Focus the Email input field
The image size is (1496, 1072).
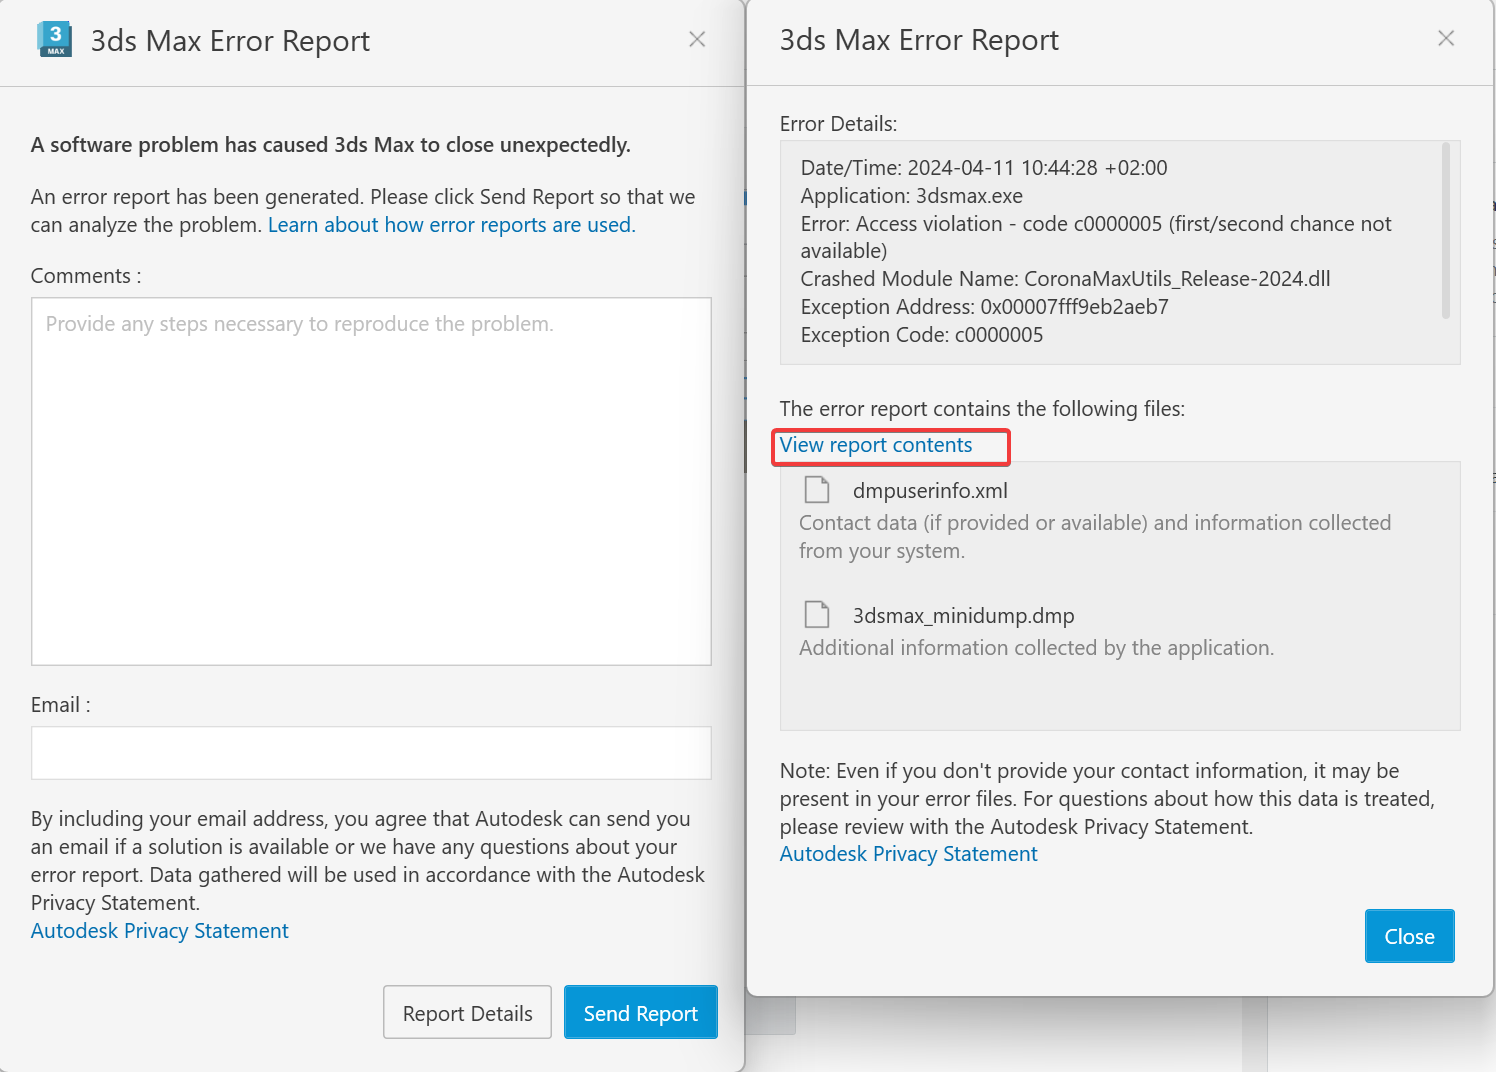(x=371, y=753)
